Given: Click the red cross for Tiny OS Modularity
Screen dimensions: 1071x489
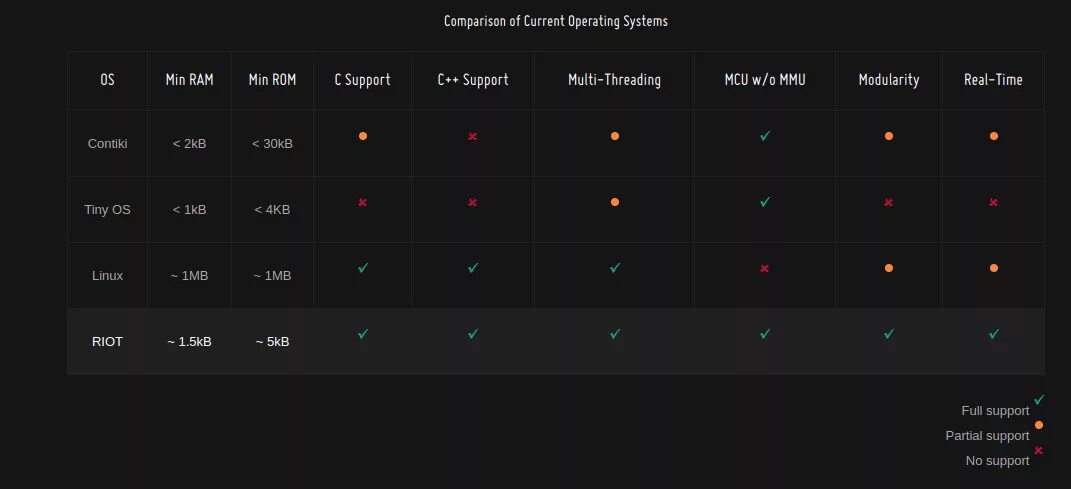Looking at the screenshot, I should 888,202.
